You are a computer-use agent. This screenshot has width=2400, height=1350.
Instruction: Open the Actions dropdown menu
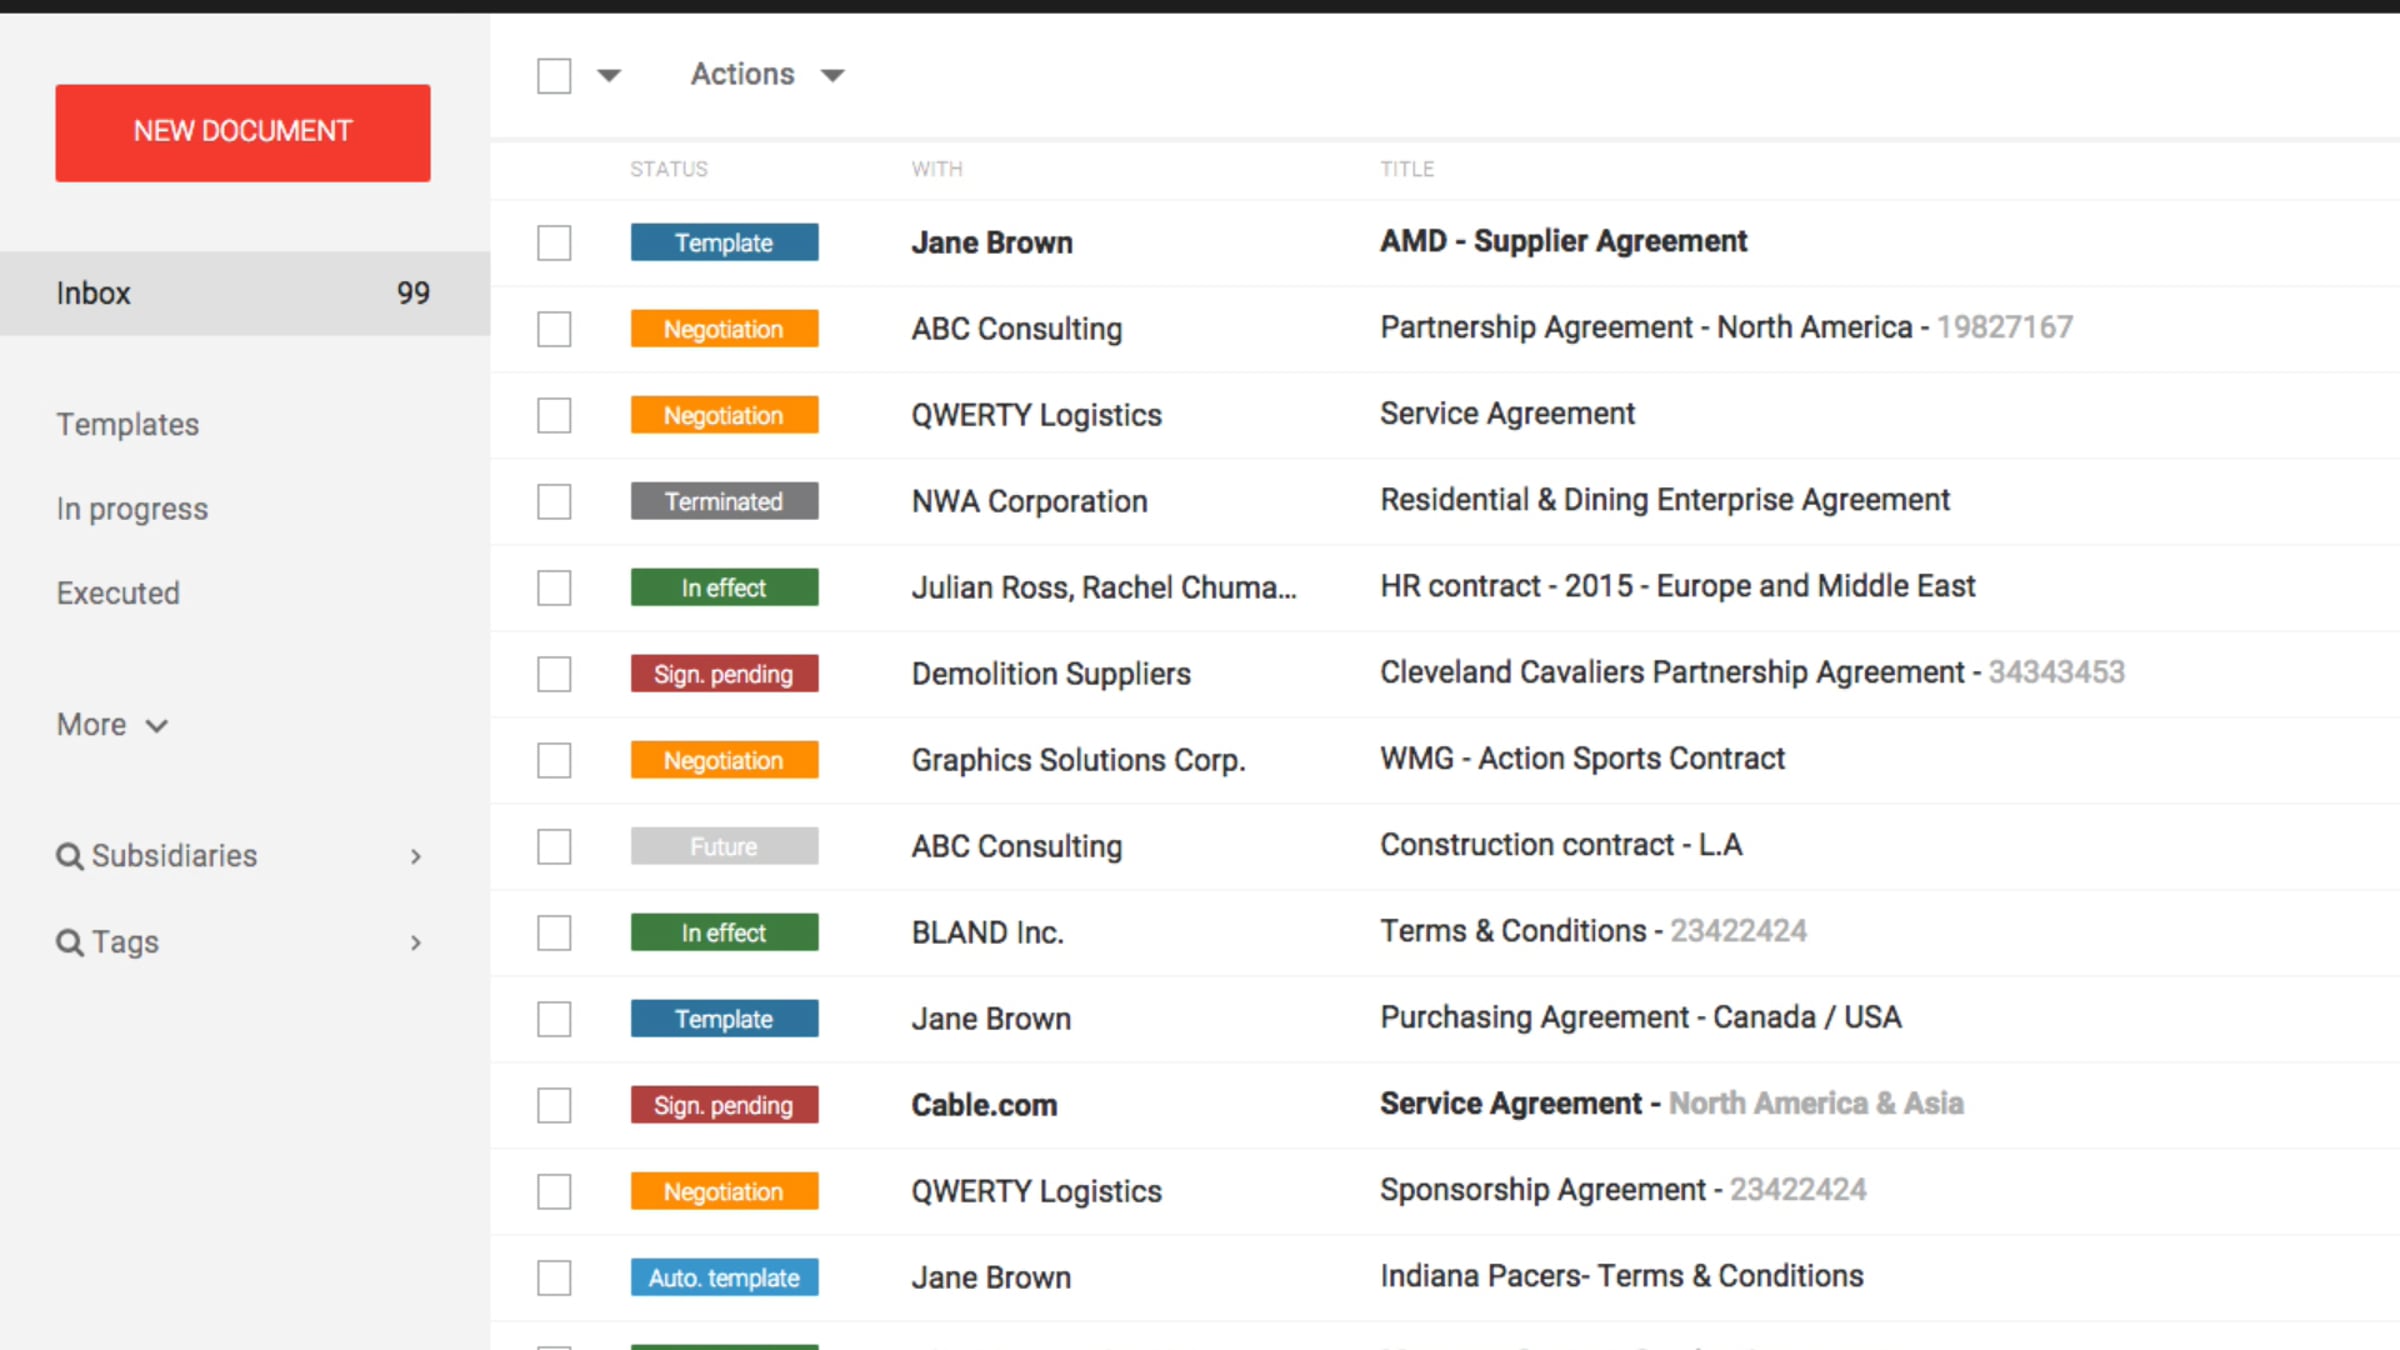tap(767, 75)
